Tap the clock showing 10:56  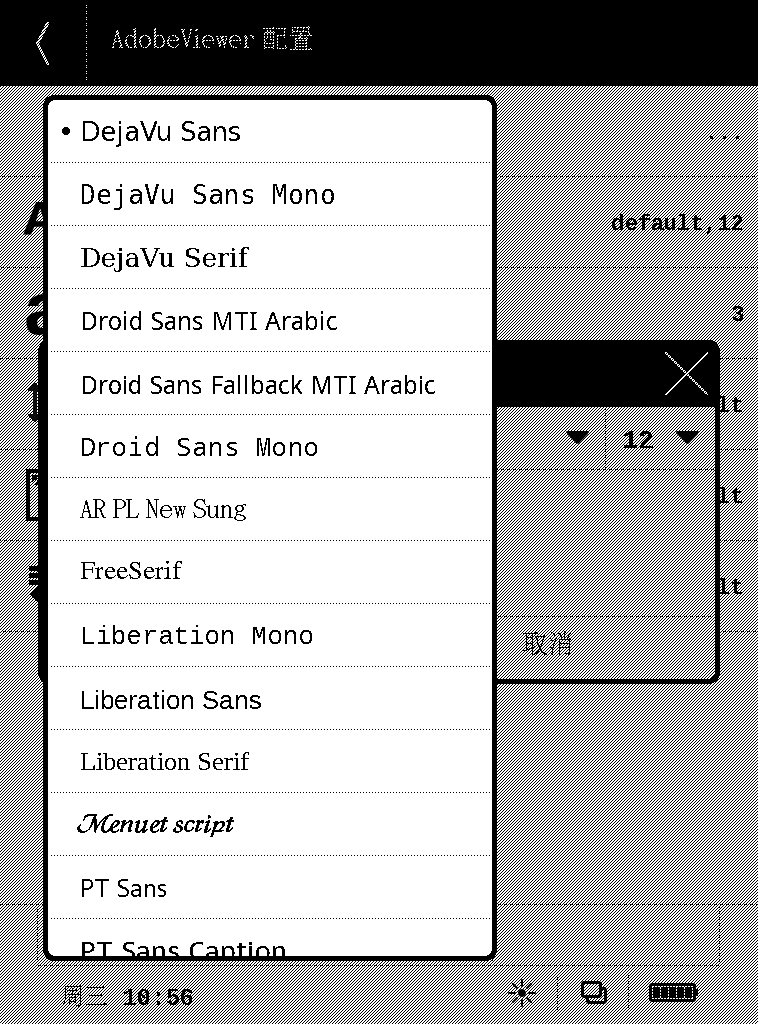158,997
